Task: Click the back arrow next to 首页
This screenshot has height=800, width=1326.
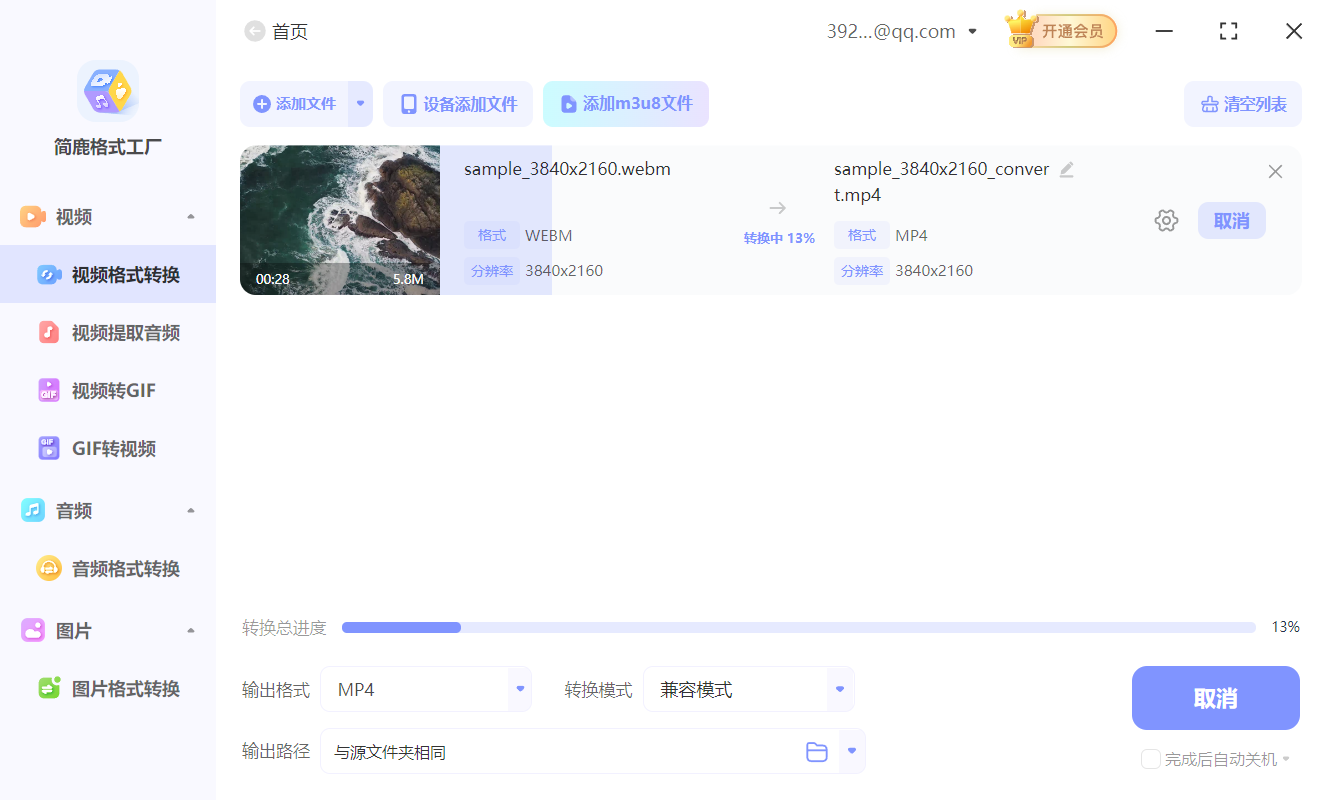Action: pyautogui.click(x=254, y=31)
